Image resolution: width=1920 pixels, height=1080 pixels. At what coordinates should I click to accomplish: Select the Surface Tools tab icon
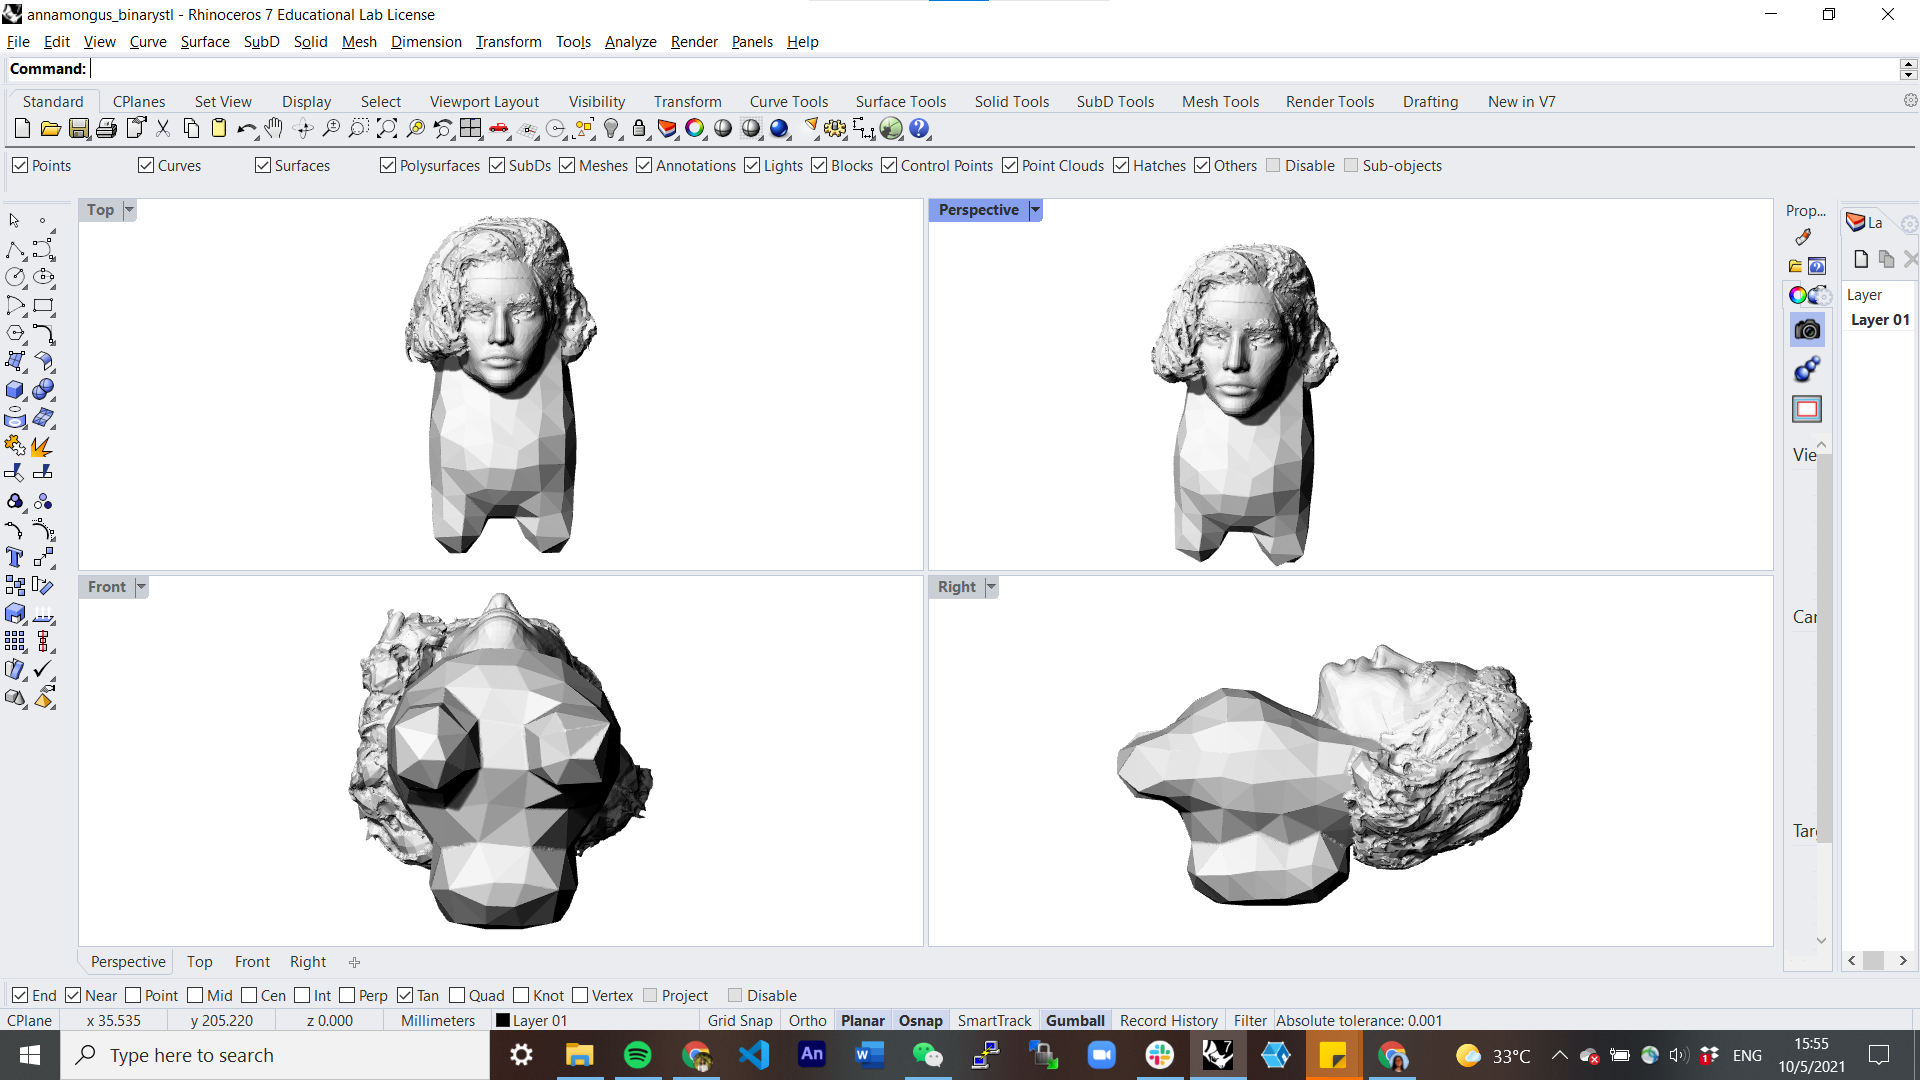click(899, 102)
